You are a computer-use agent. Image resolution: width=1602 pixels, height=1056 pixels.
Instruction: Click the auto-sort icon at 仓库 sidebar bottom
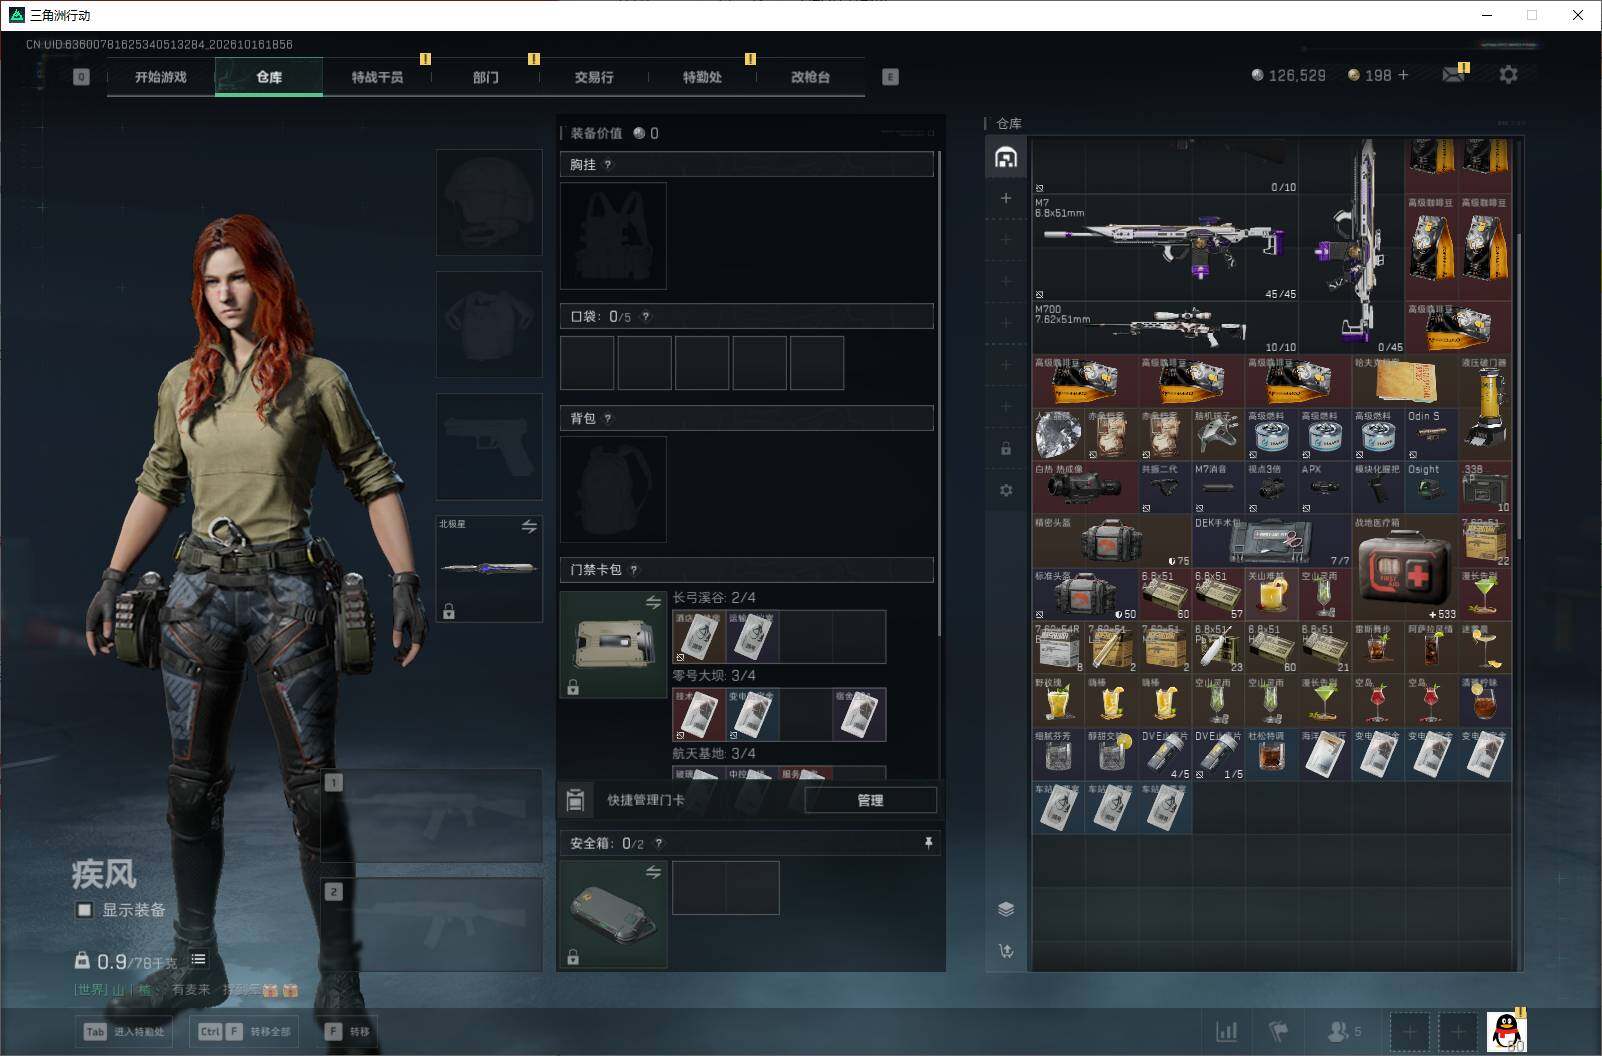click(x=1006, y=950)
